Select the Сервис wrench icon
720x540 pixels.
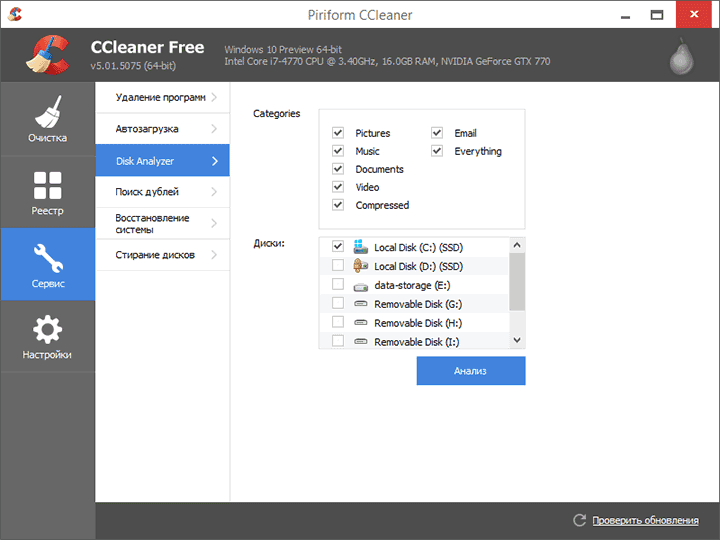coord(48,258)
